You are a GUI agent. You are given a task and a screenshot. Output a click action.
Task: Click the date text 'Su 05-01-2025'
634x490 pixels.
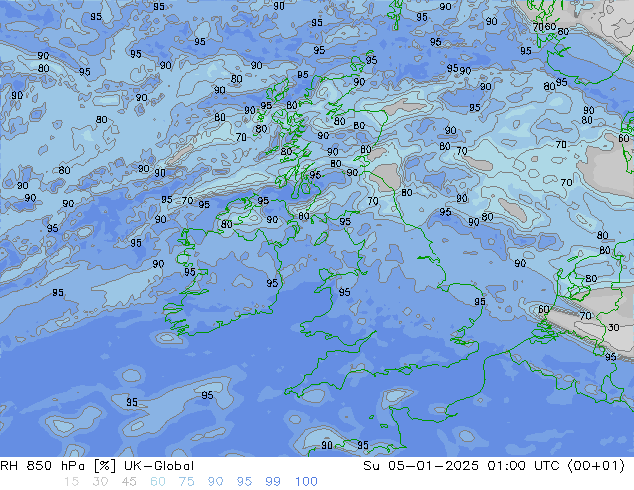421,466
